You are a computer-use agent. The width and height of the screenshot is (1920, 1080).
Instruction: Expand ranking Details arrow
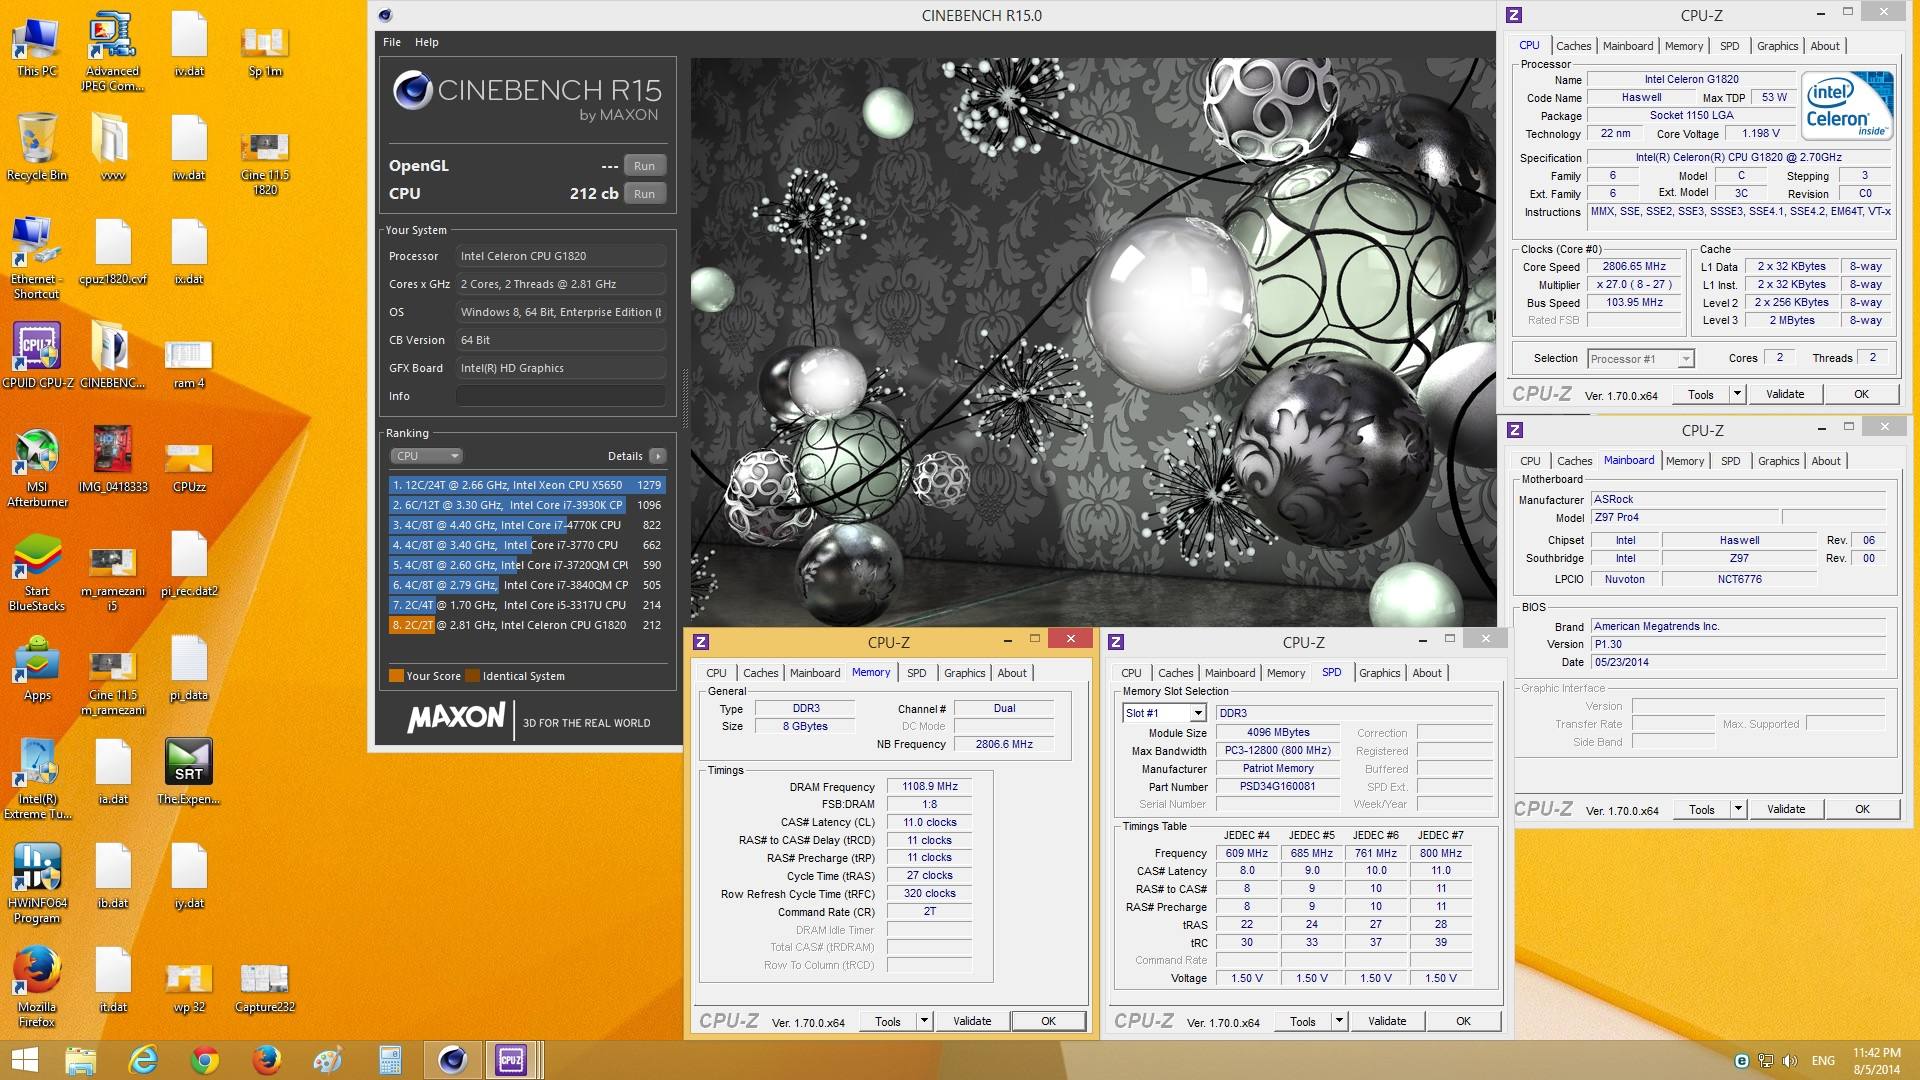tap(657, 456)
